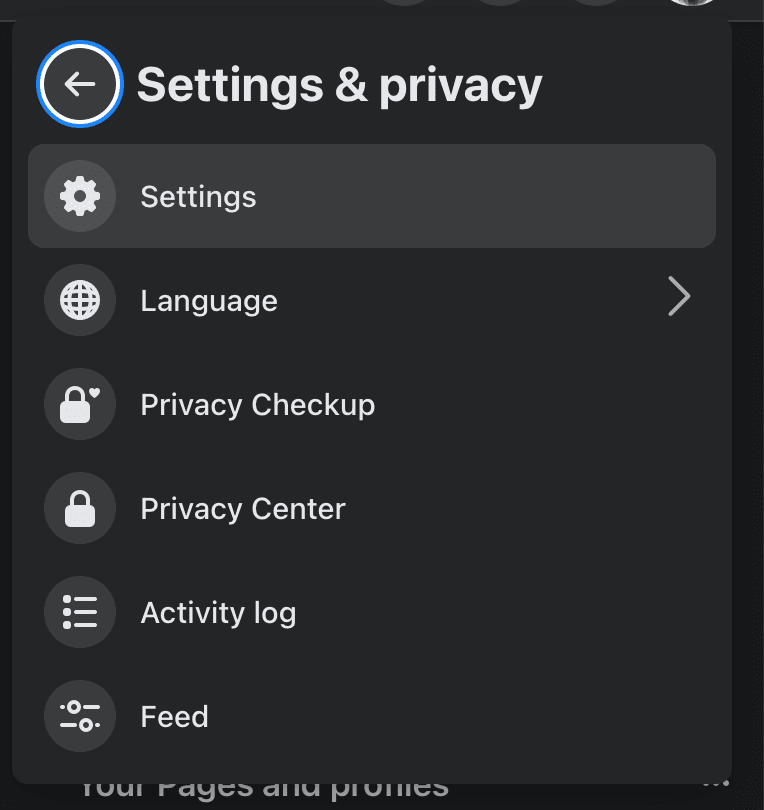Click the Settings gear icon
This screenshot has height=810, width=764.
pyautogui.click(x=80, y=196)
